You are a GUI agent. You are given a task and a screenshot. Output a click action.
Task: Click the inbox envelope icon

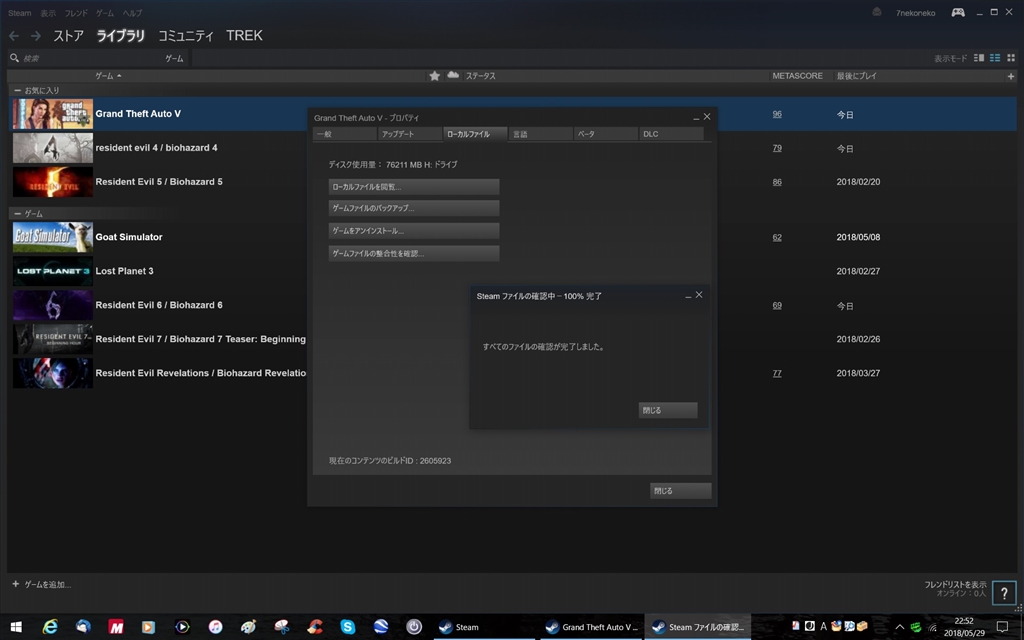point(877,12)
